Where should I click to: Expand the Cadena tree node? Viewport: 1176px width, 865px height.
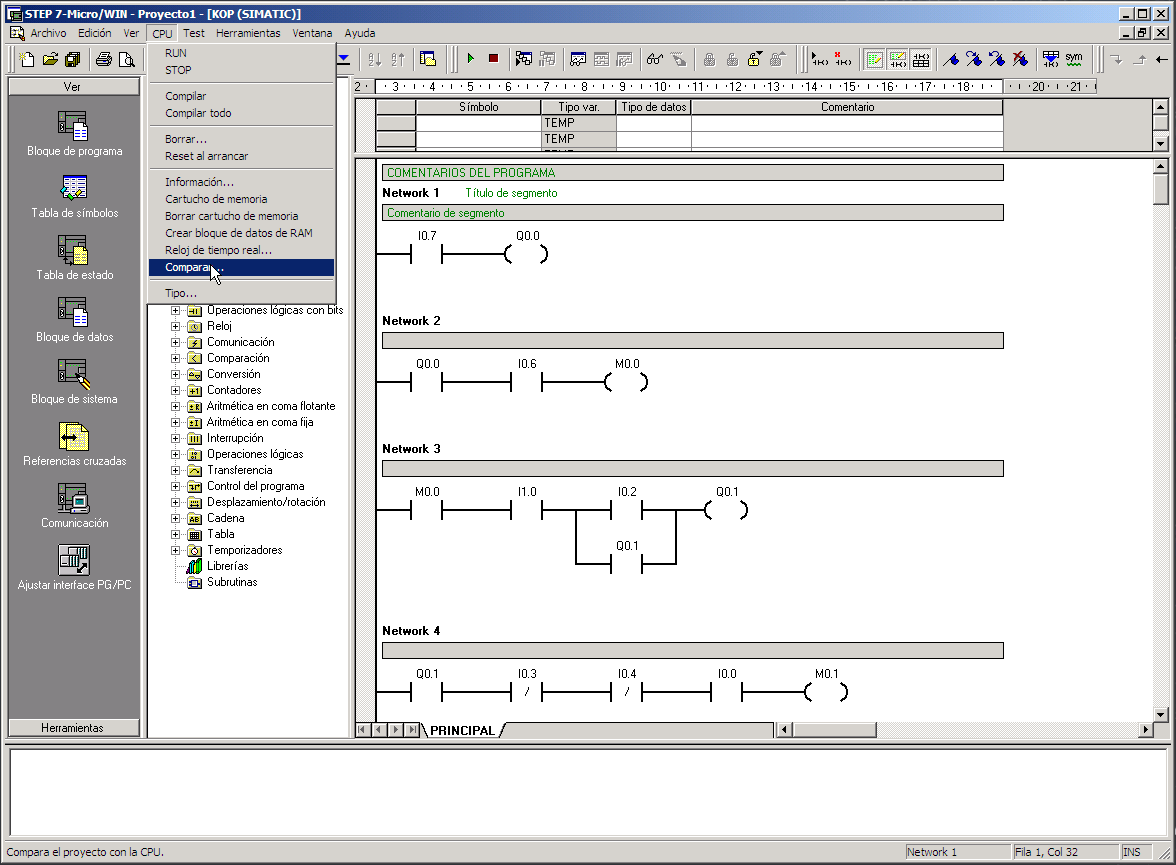176,518
